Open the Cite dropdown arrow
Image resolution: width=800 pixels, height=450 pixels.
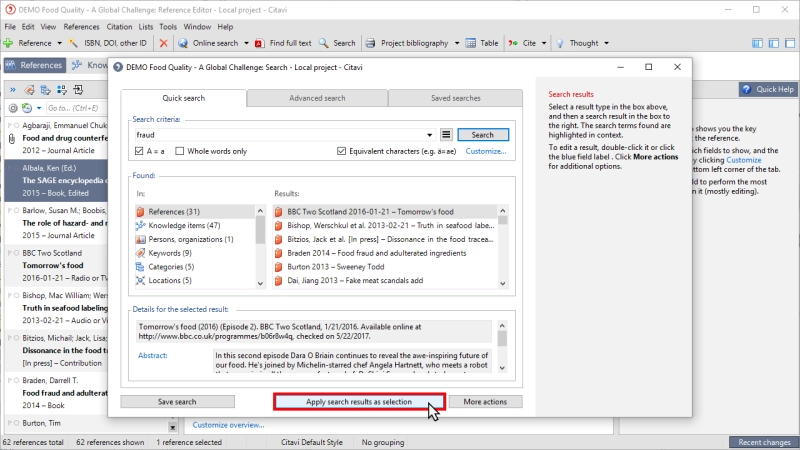click(x=544, y=43)
